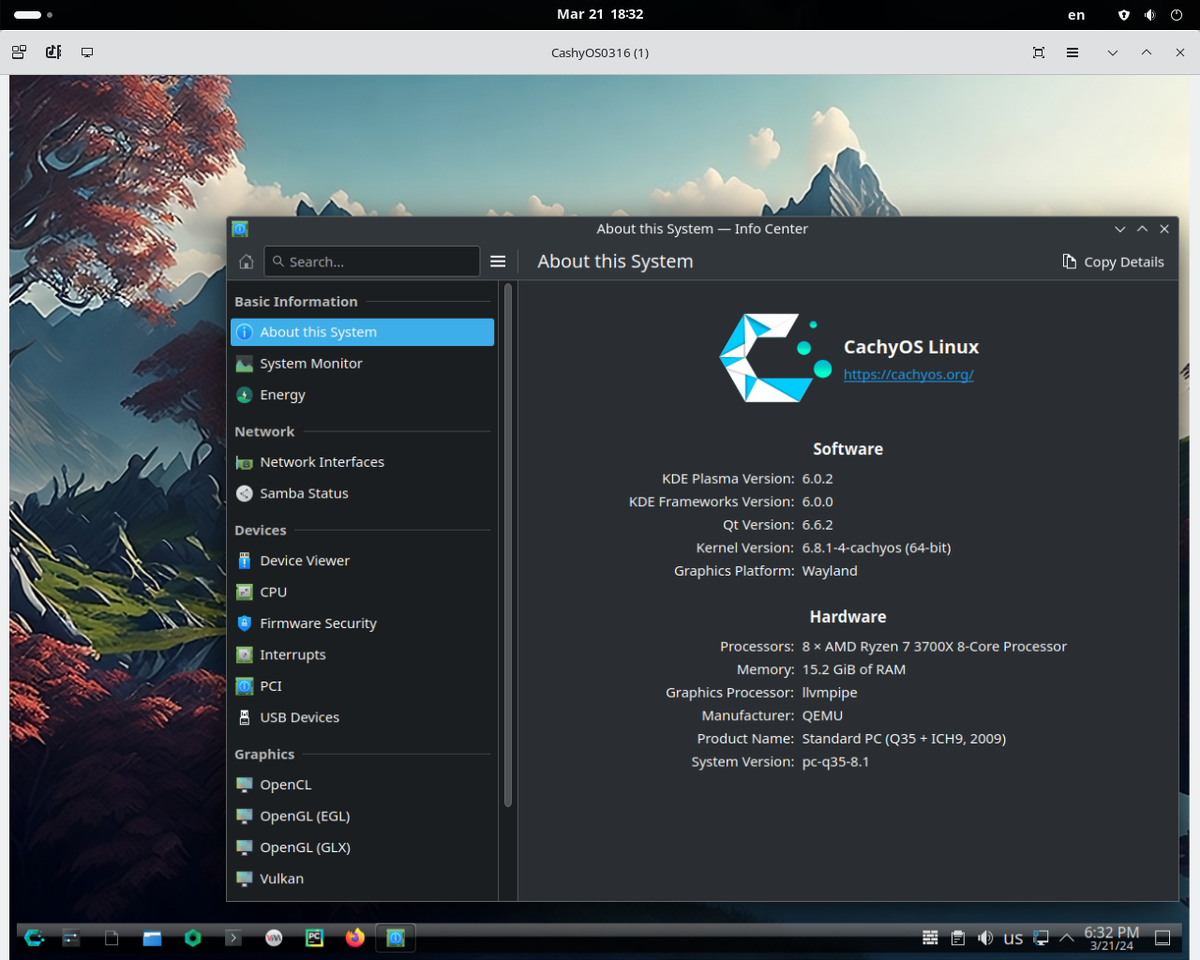Focus the Search field in Info Center
This screenshot has height=960, width=1200.
coord(372,262)
